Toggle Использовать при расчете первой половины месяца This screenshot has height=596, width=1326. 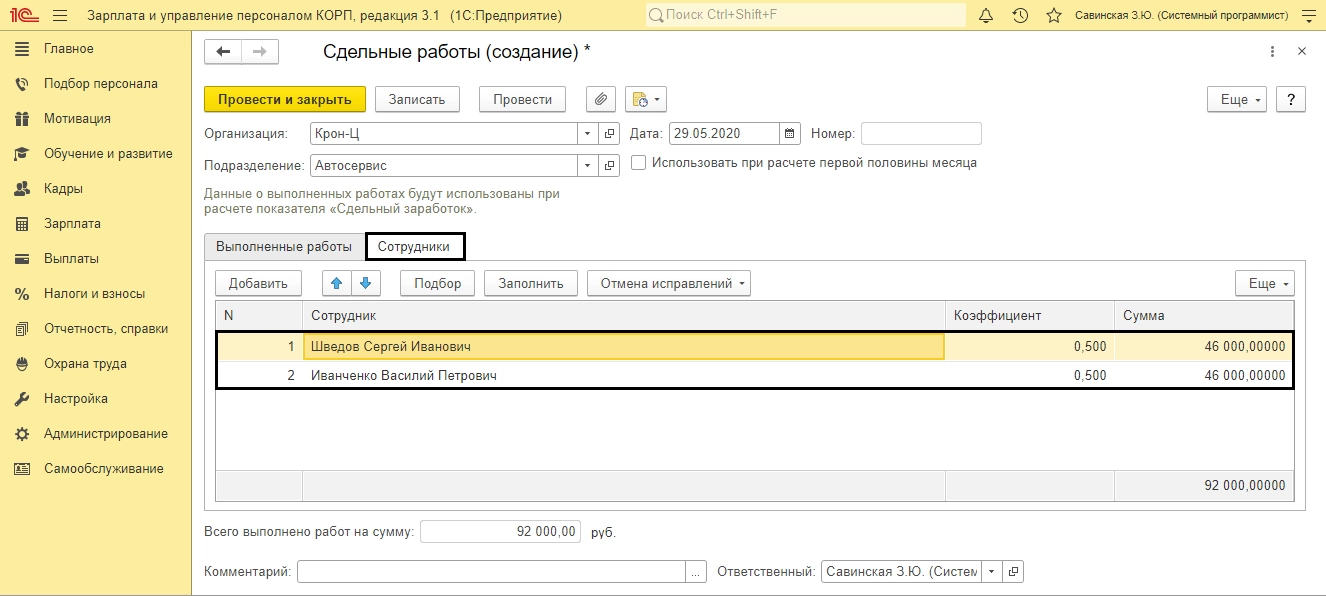click(x=638, y=162)
